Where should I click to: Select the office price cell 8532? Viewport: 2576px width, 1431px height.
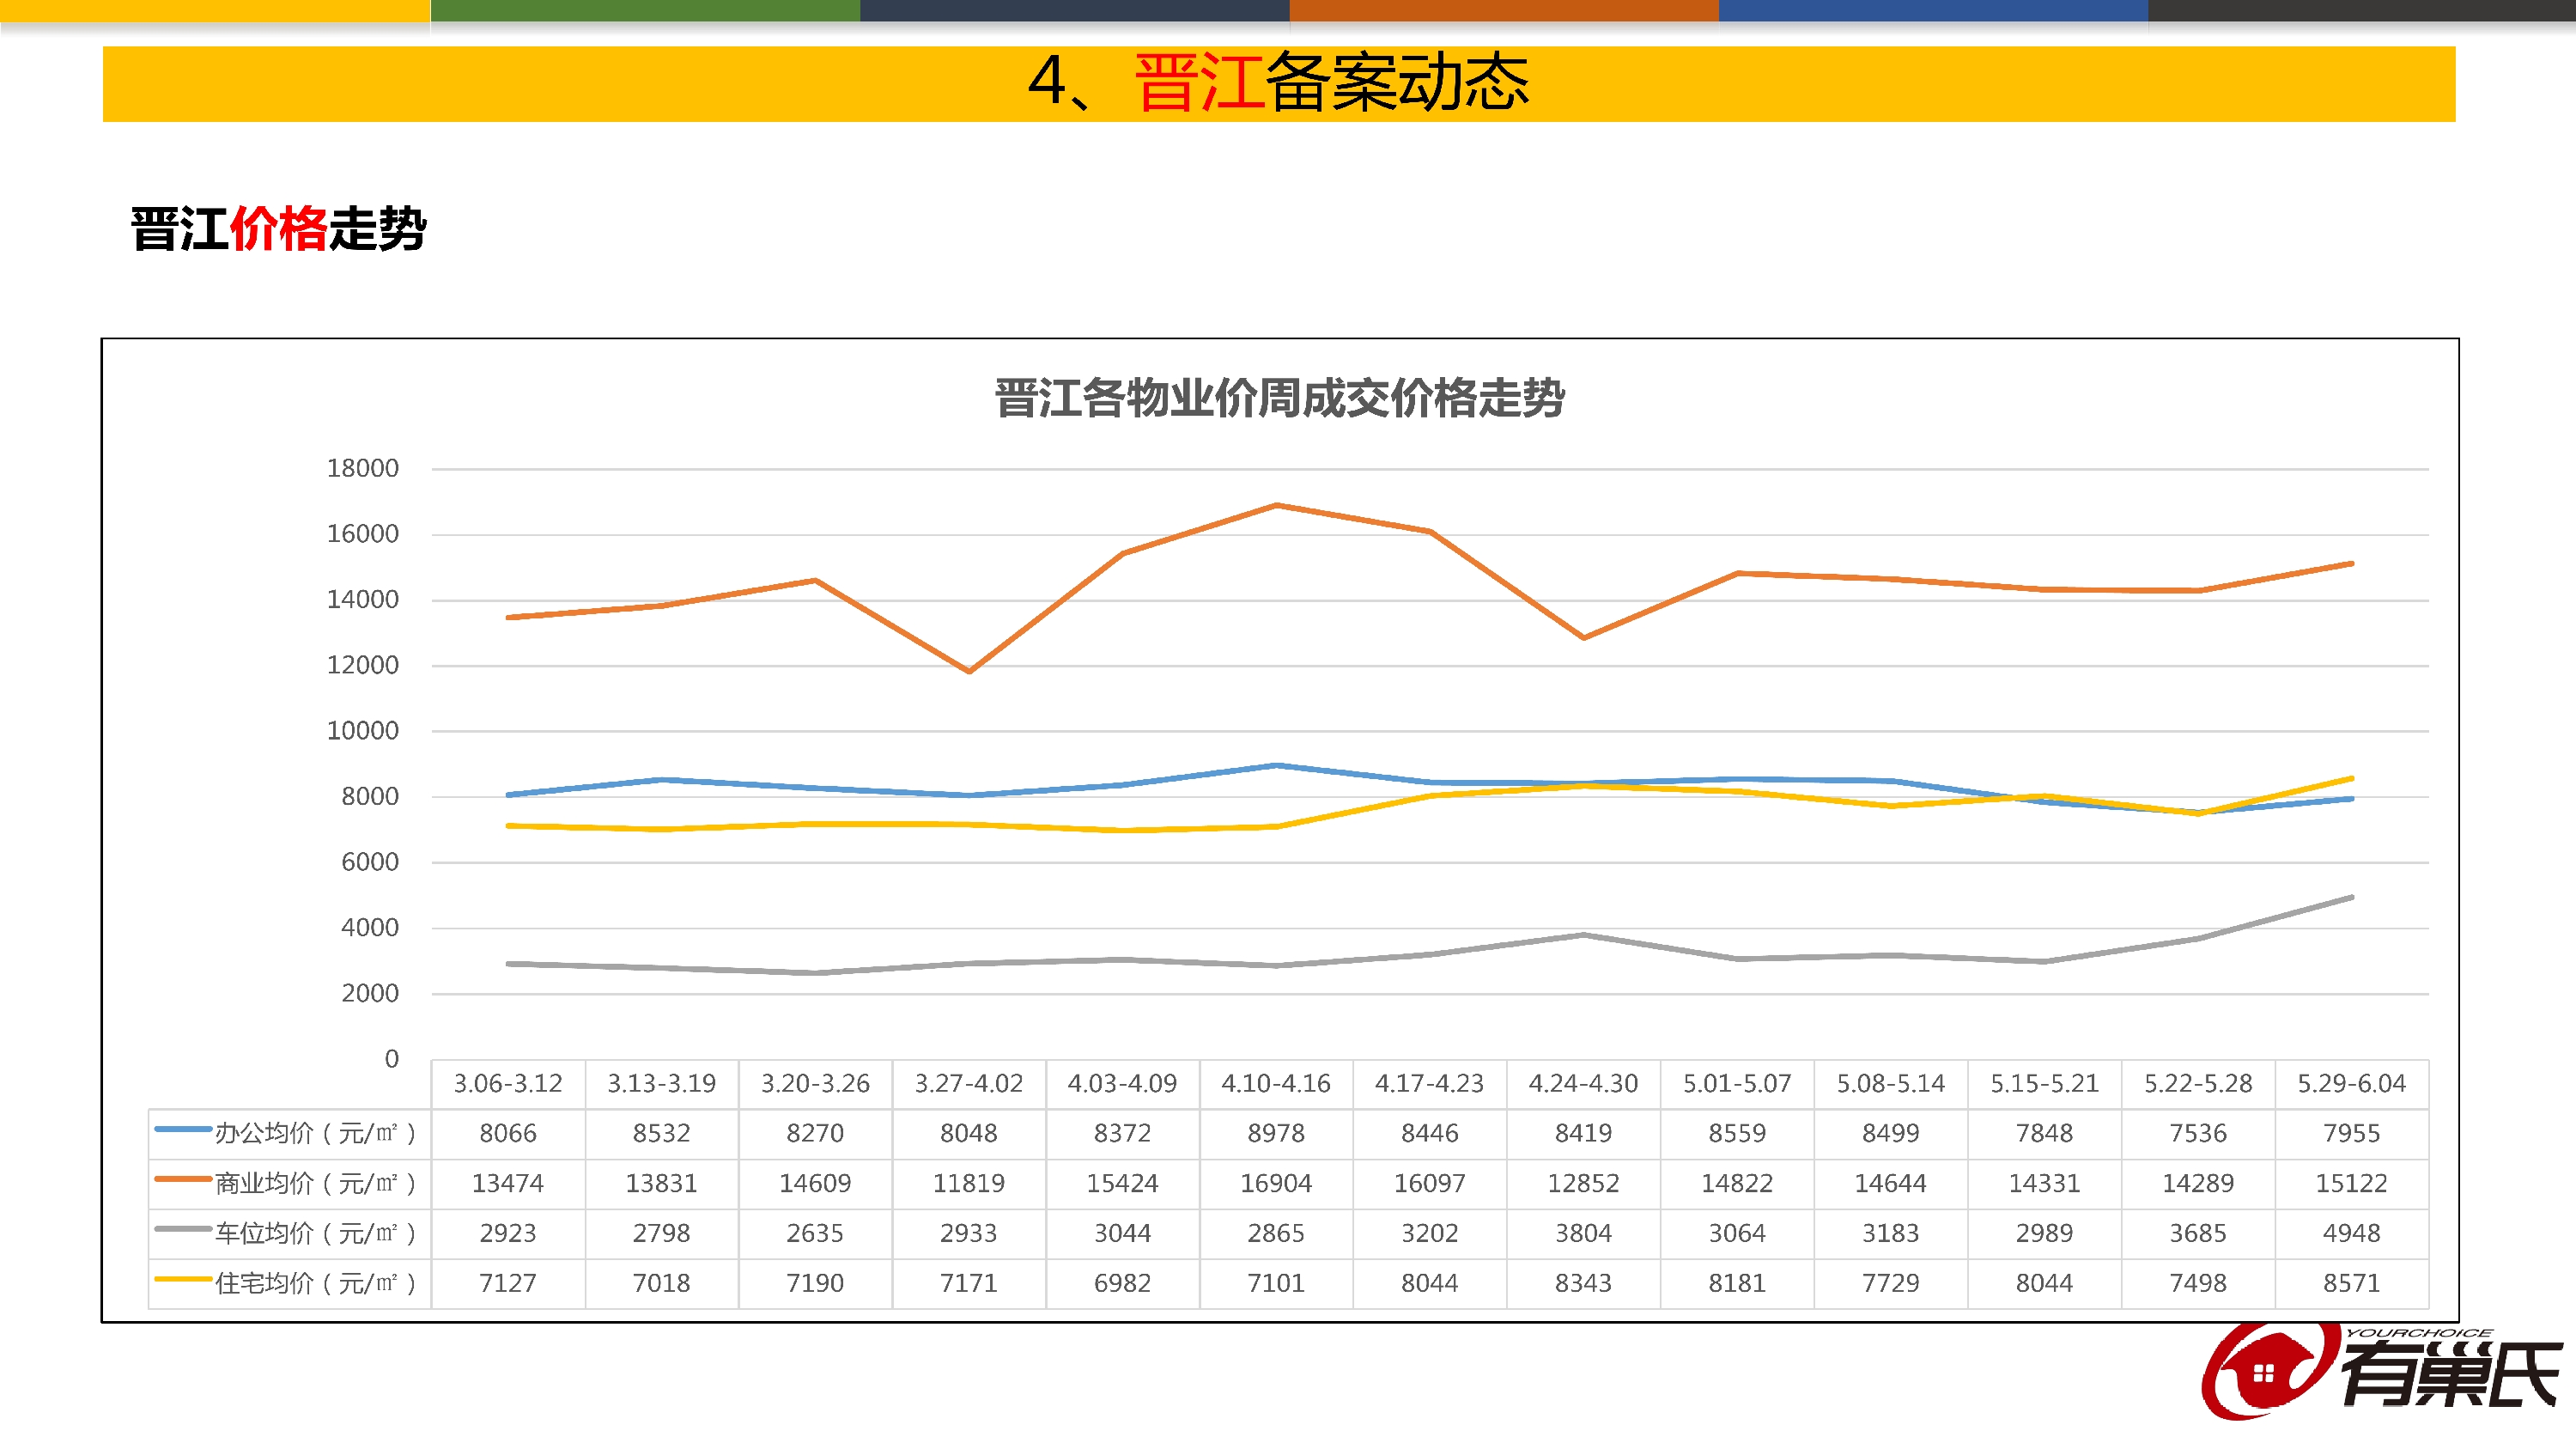662,1133
